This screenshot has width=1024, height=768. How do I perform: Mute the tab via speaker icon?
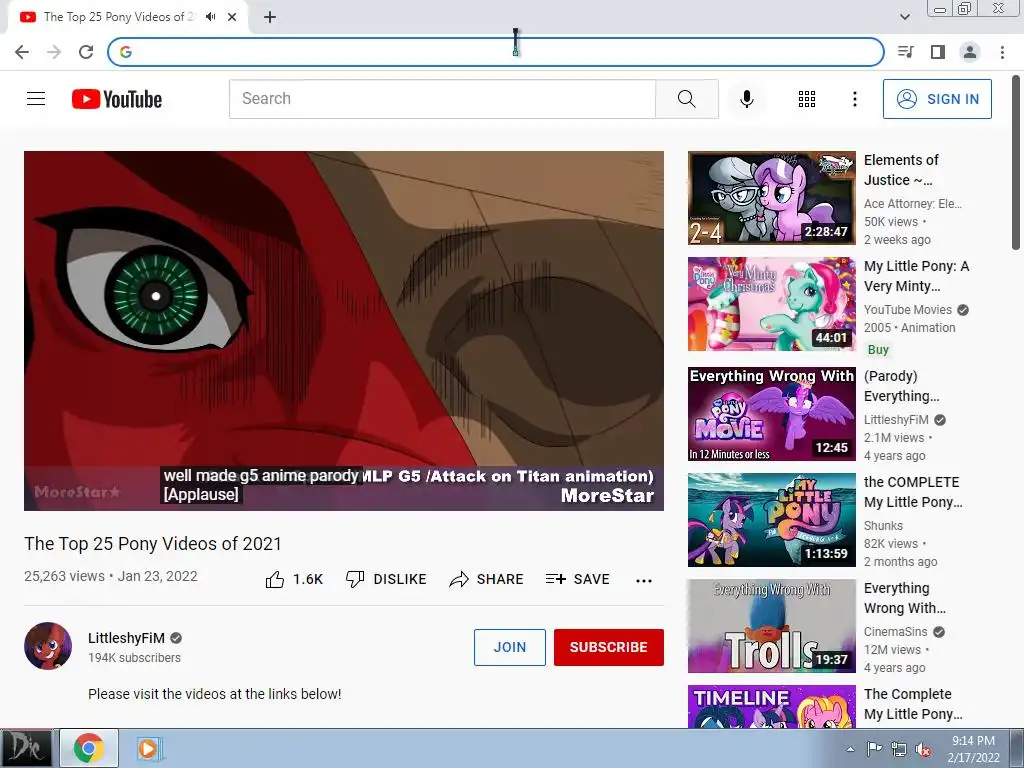(210, 17)
